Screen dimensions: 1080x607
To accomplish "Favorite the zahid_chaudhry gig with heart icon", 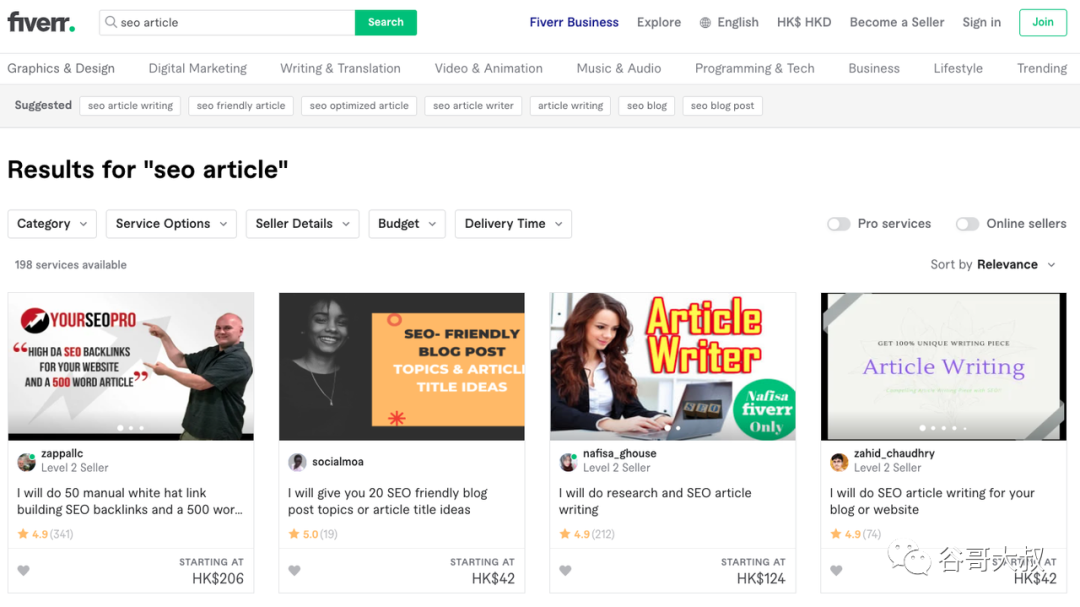I will coord(836,570).
